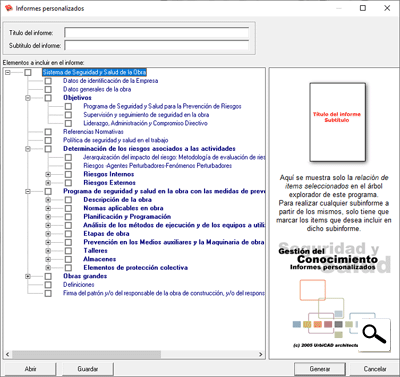Expand the Almacenes node
The height and width of the screenshot is (377, 400).
48,259
